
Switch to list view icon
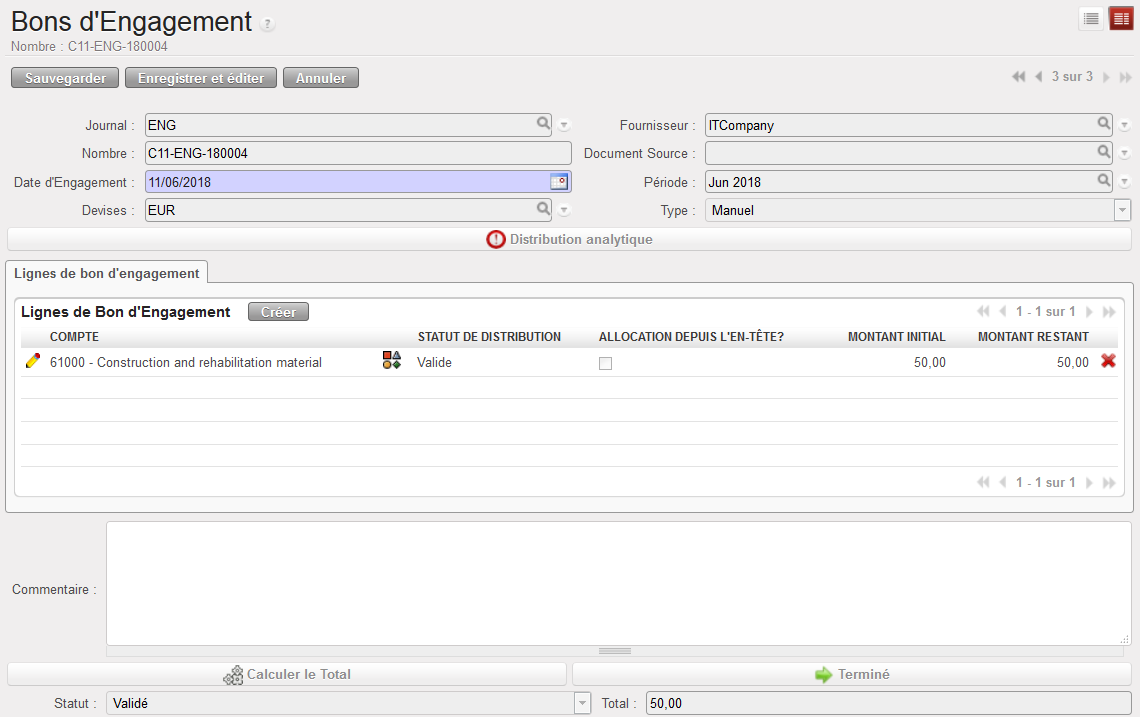click(1091, 19)
